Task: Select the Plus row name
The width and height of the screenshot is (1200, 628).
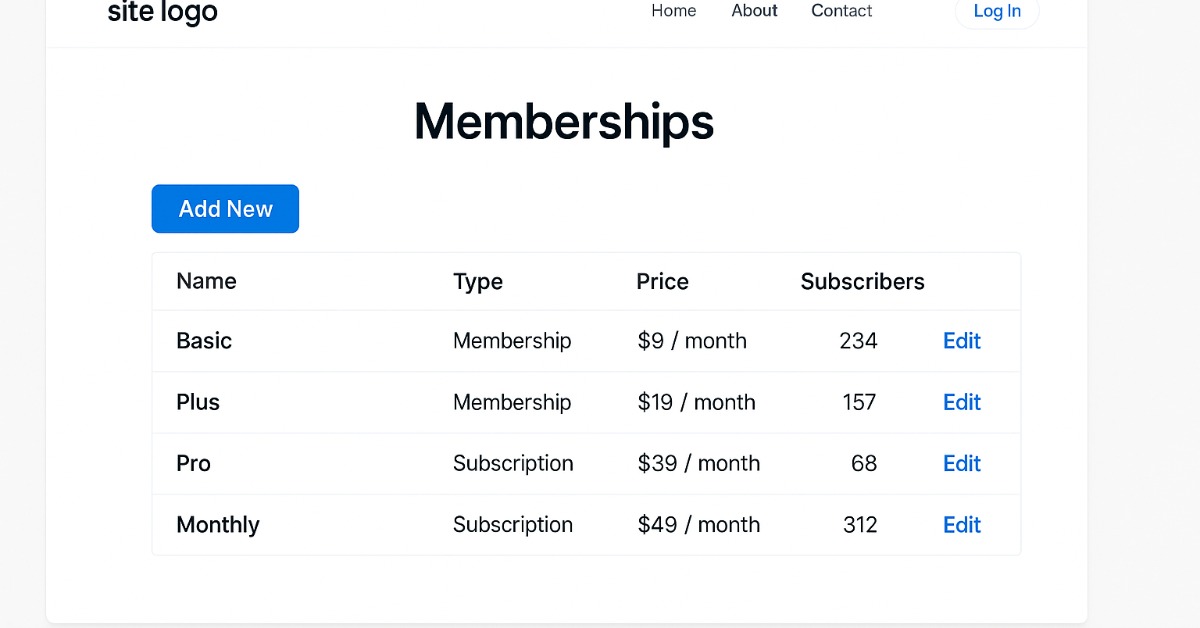Action: pos(198,402)
